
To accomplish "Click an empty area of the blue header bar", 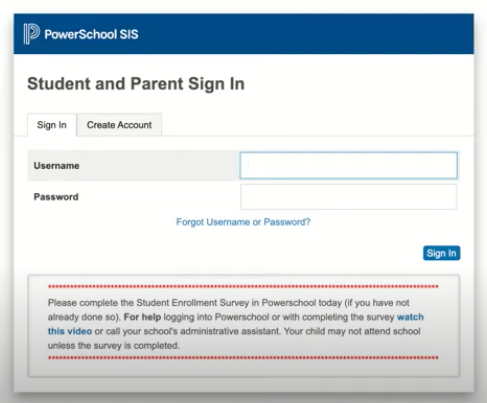I will [300, 34].
